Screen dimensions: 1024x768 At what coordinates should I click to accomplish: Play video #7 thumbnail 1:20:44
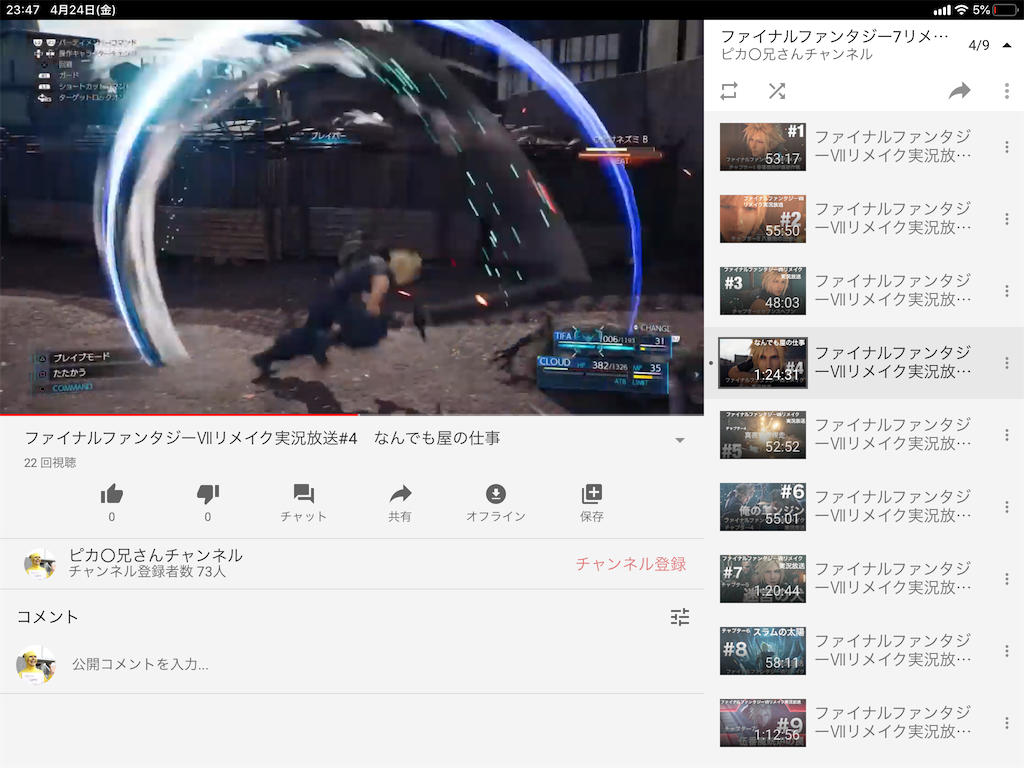(763, 579)
